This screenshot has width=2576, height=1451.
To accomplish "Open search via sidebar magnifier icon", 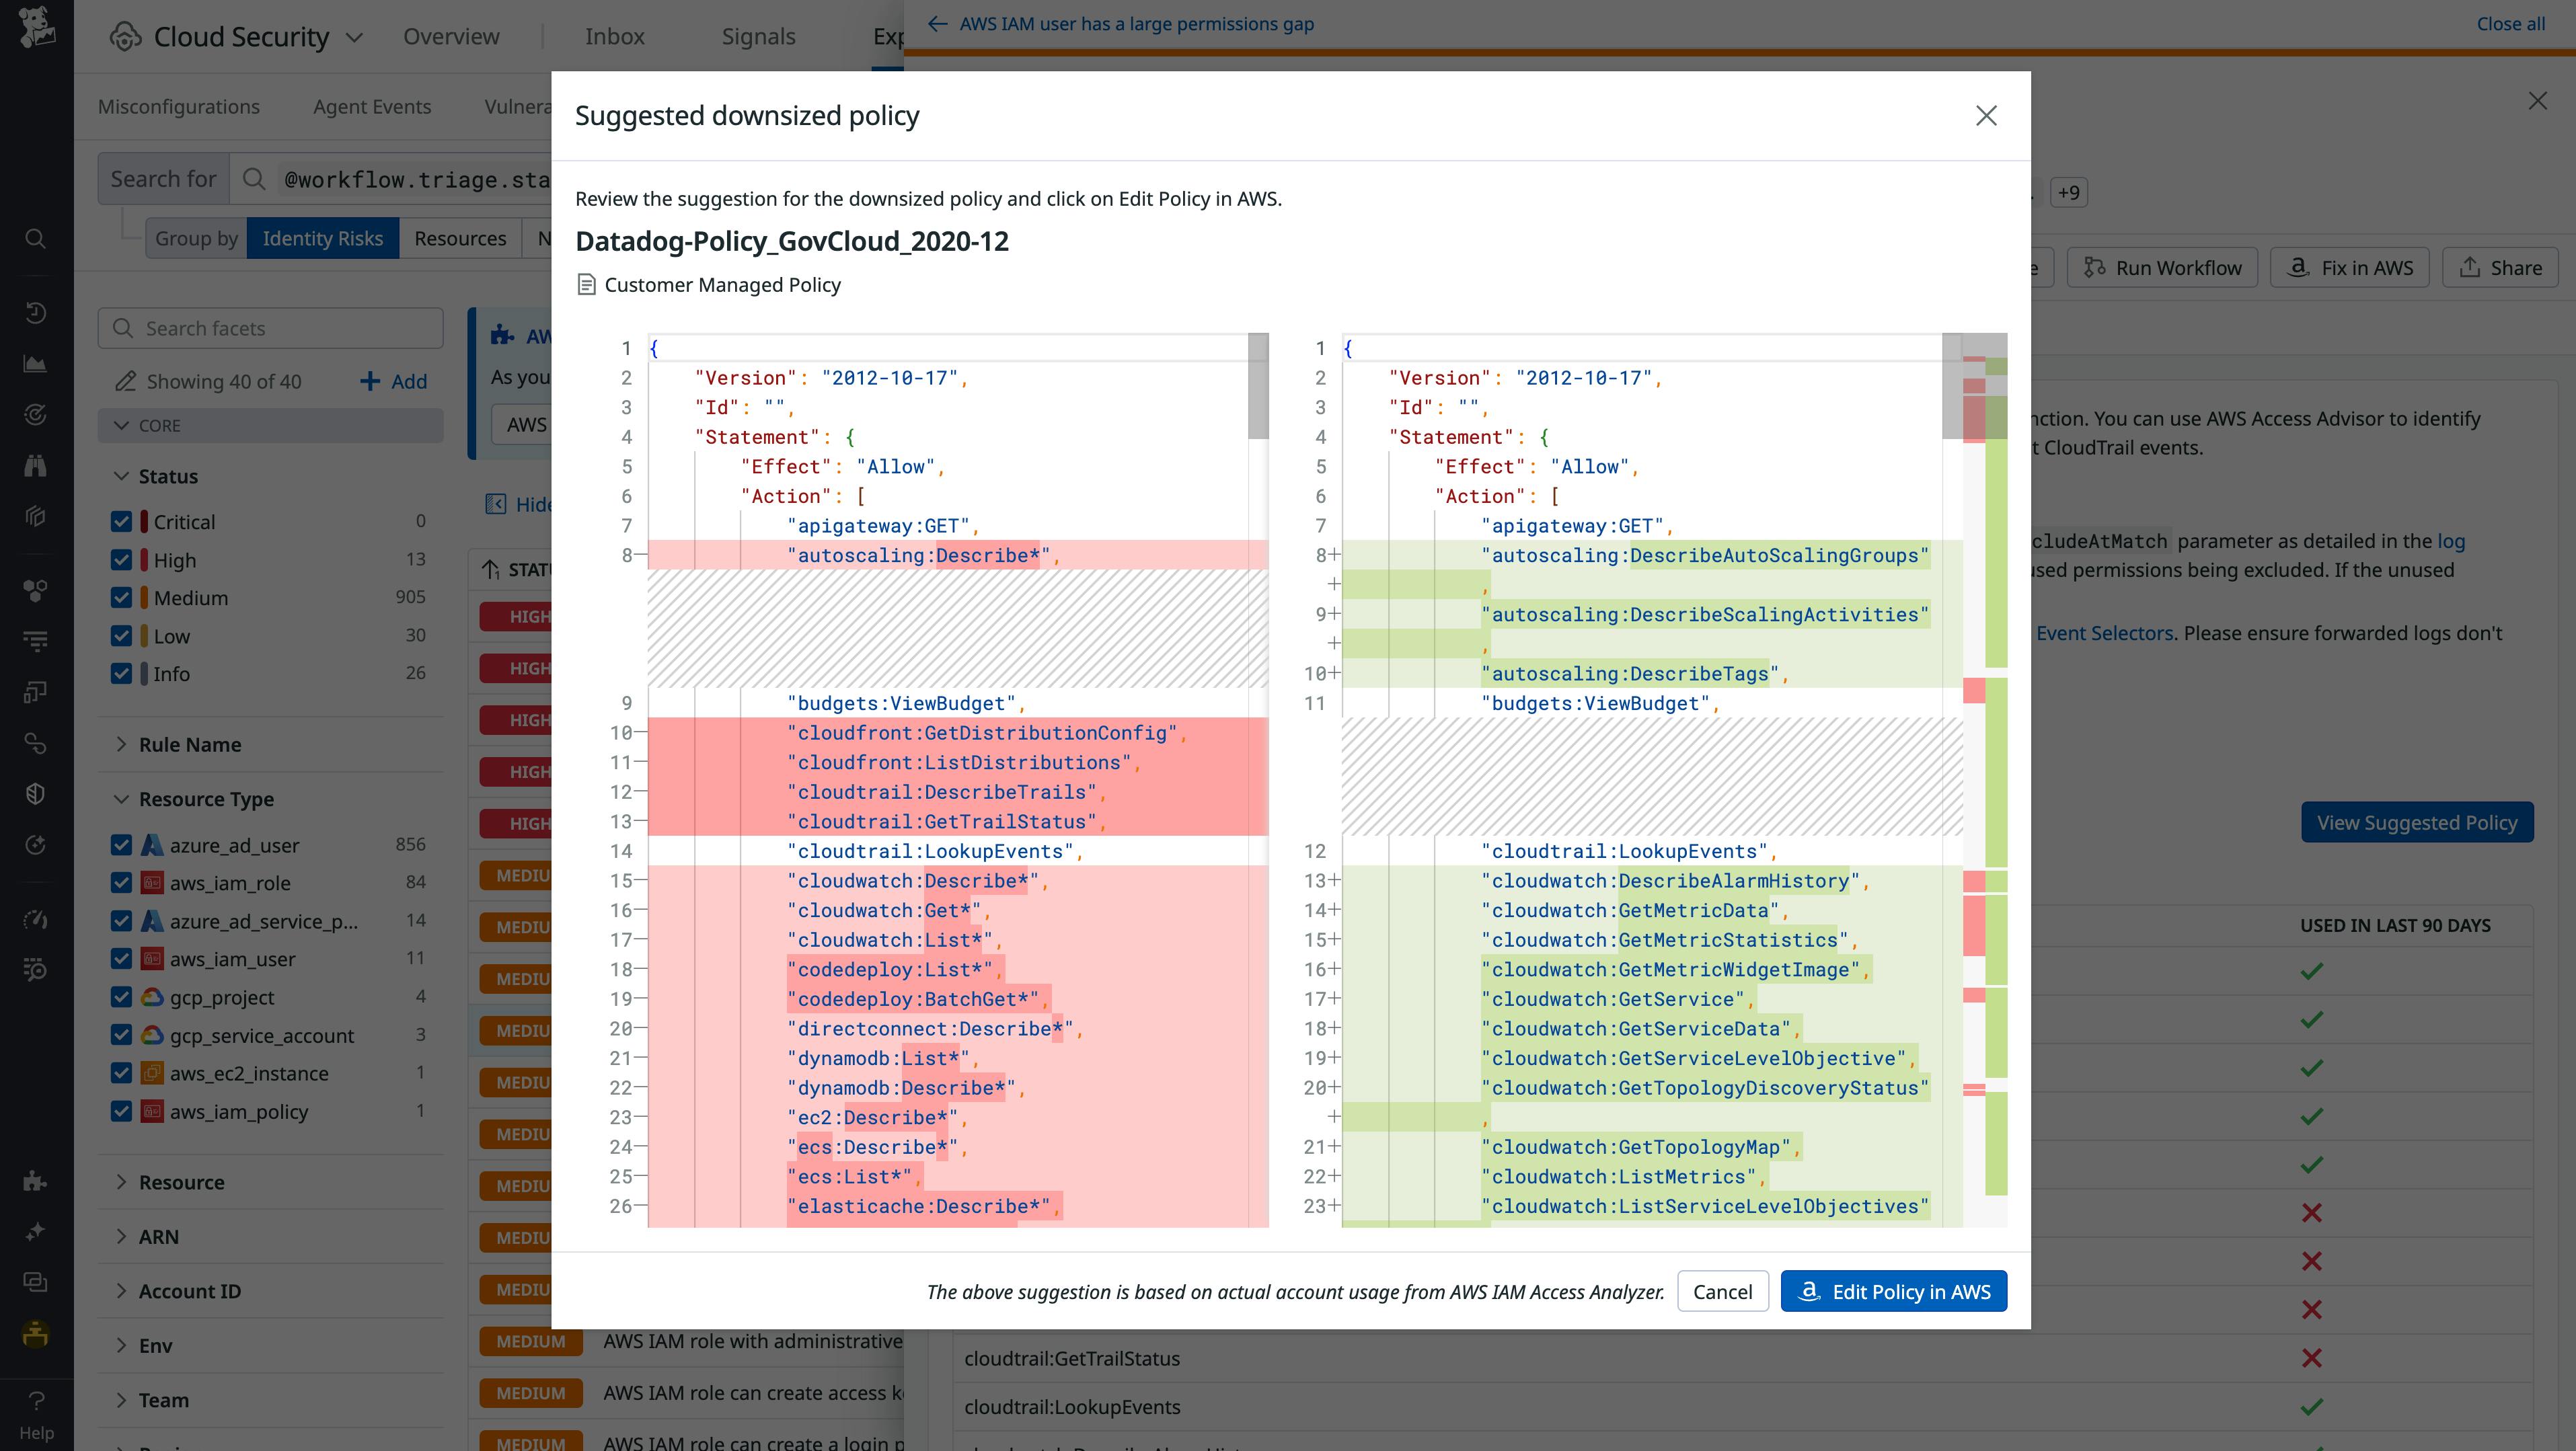I will (35, 239).
